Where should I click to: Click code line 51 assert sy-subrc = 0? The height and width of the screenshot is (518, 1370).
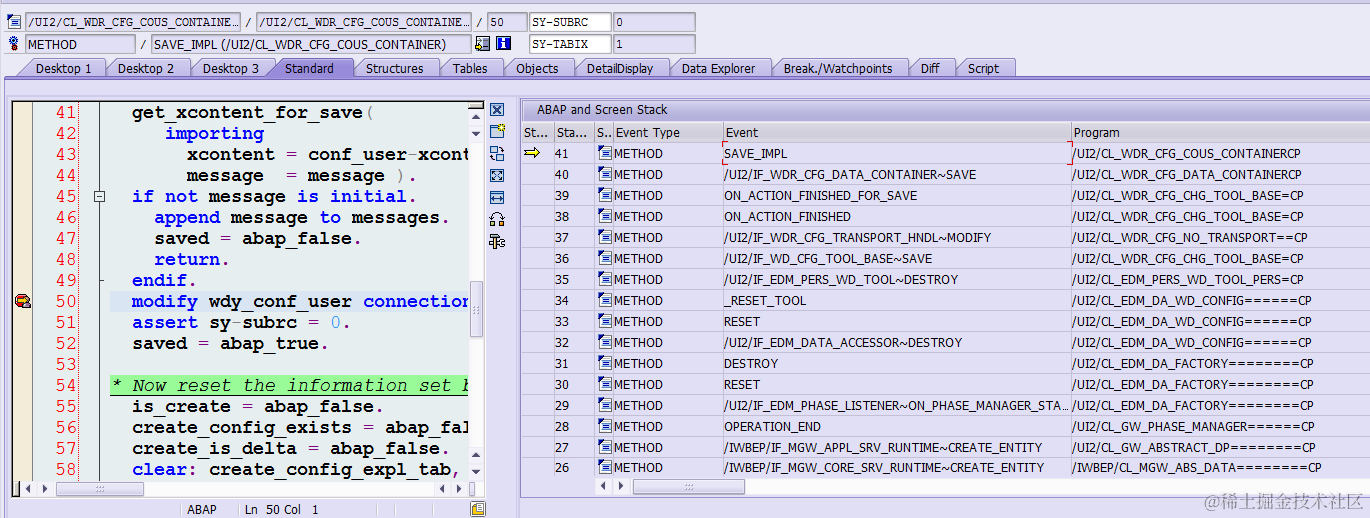coord(242,322)
